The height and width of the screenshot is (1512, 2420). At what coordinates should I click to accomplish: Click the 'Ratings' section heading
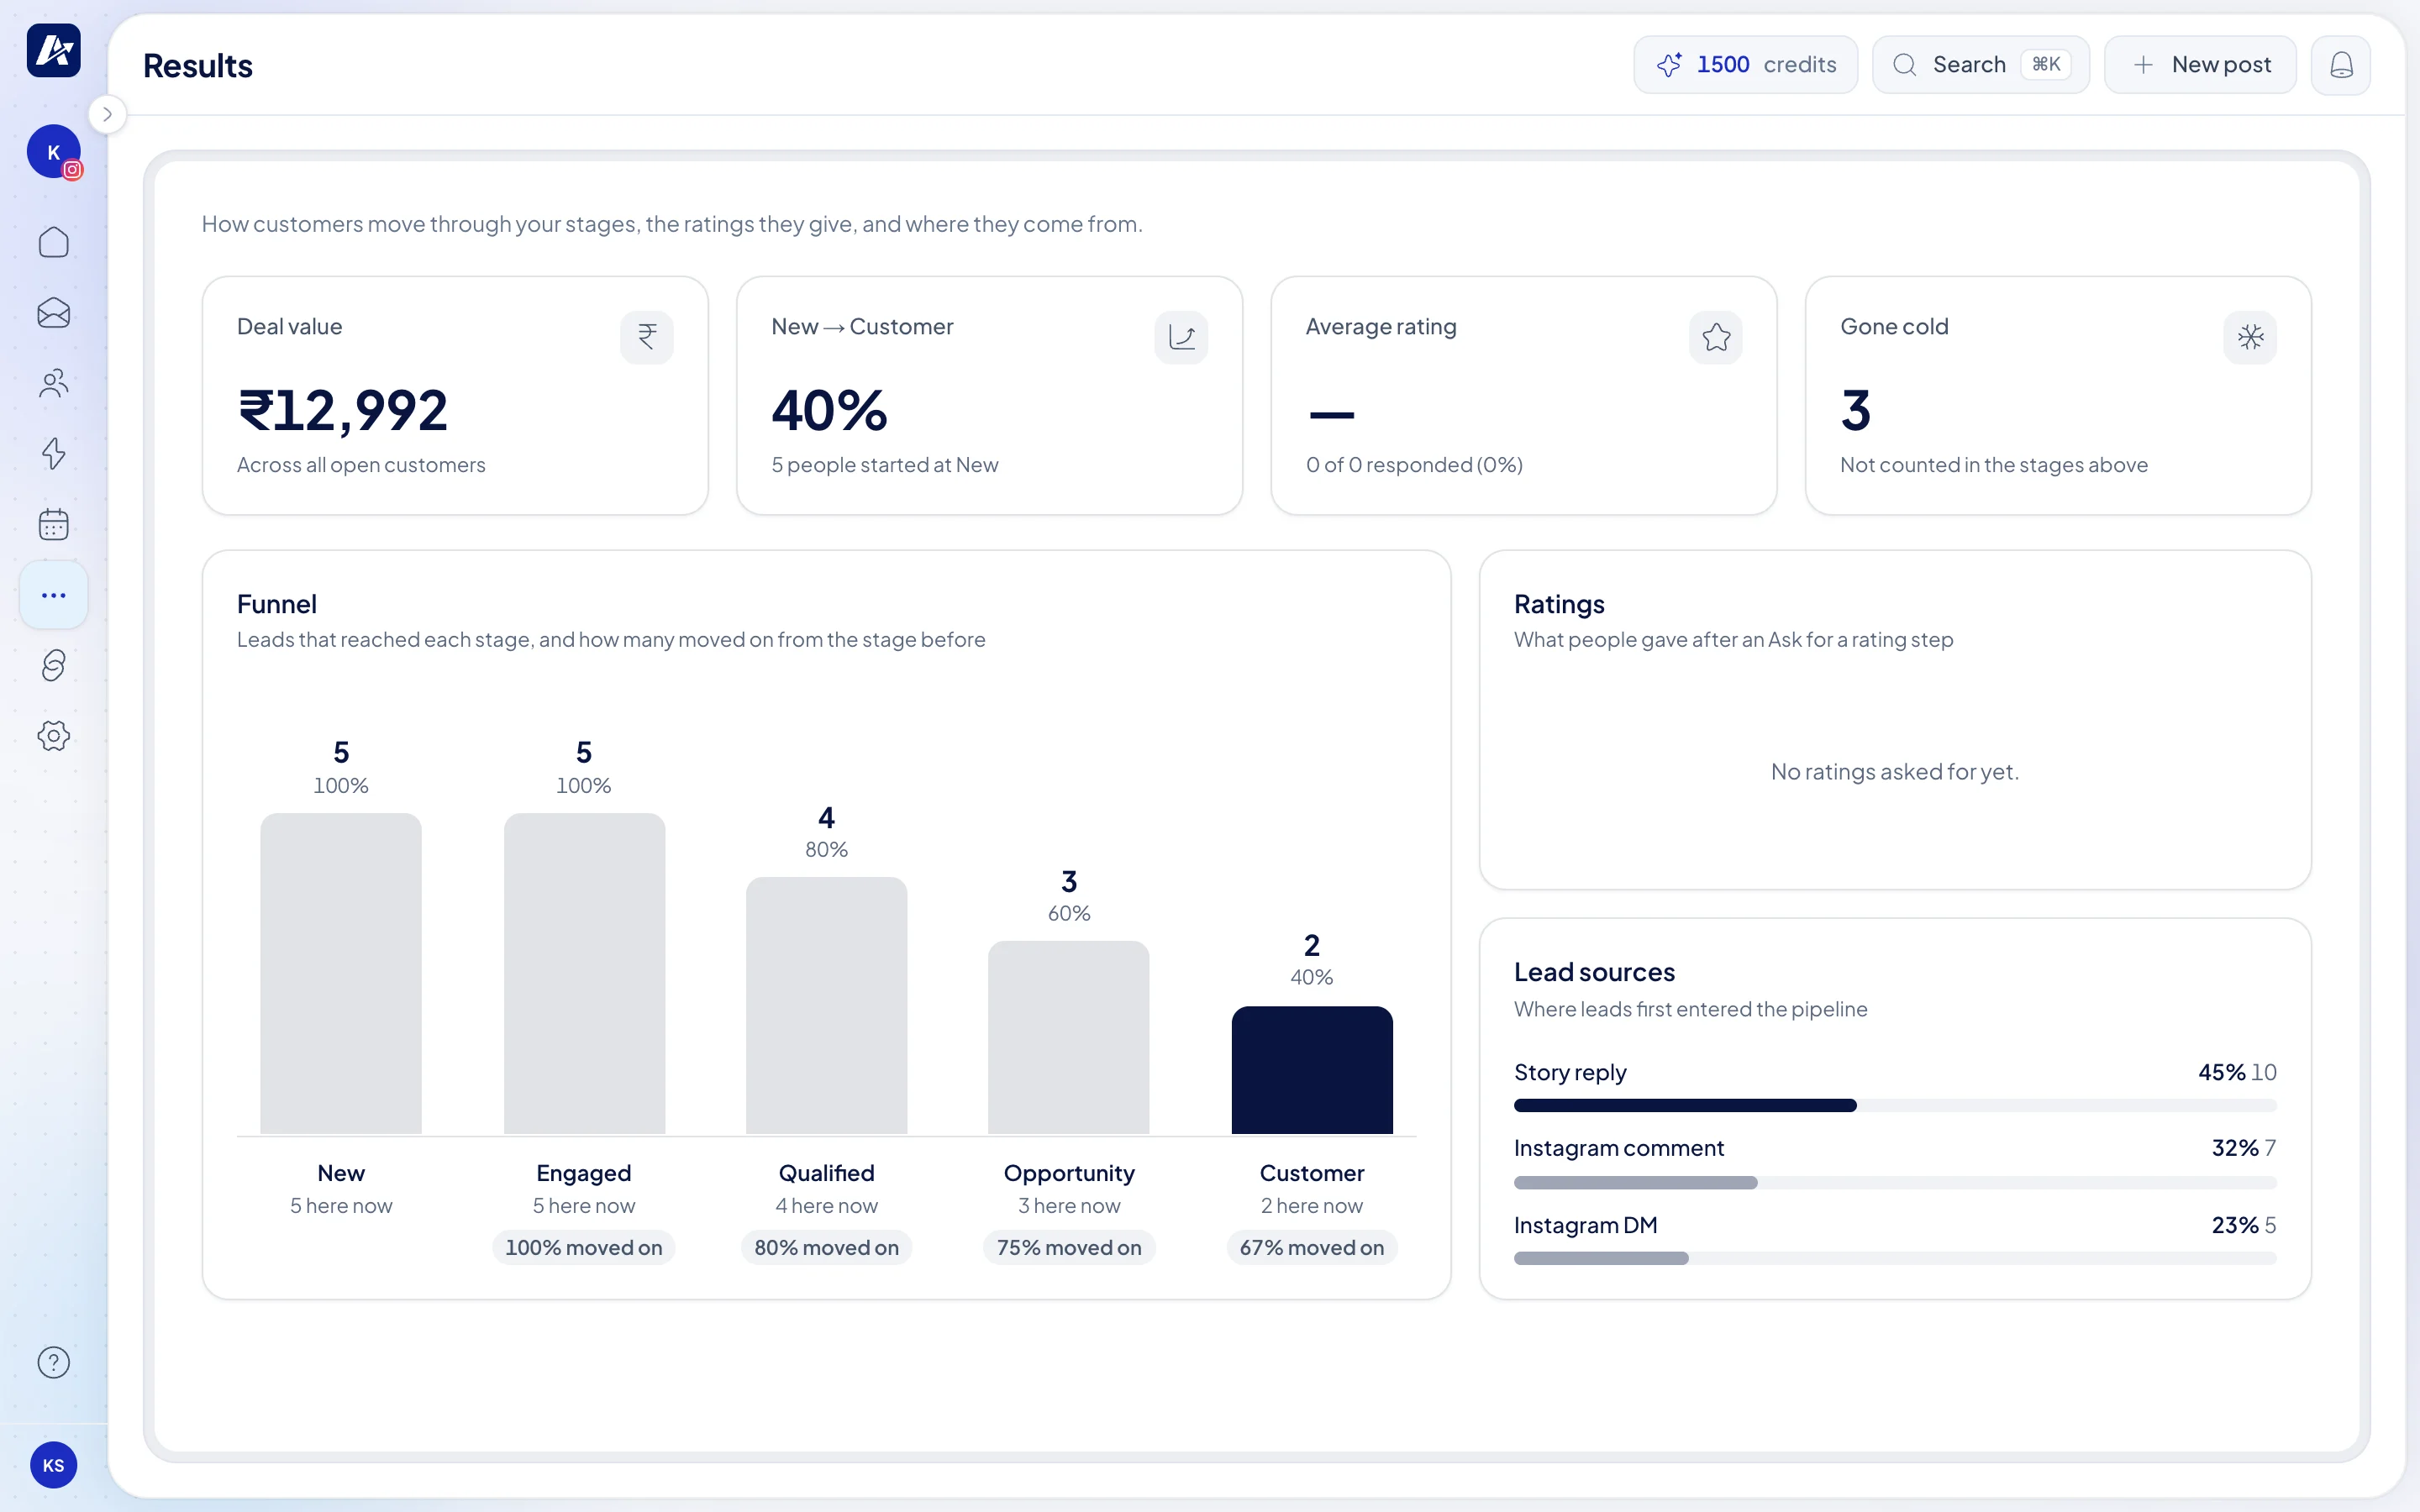click(x=1559, y=604)
